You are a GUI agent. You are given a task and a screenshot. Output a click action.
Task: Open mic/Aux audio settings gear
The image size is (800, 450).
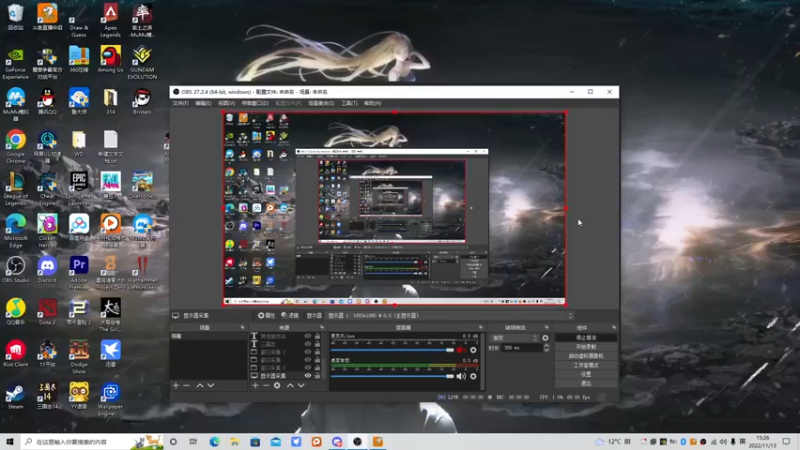pos(473,350)
